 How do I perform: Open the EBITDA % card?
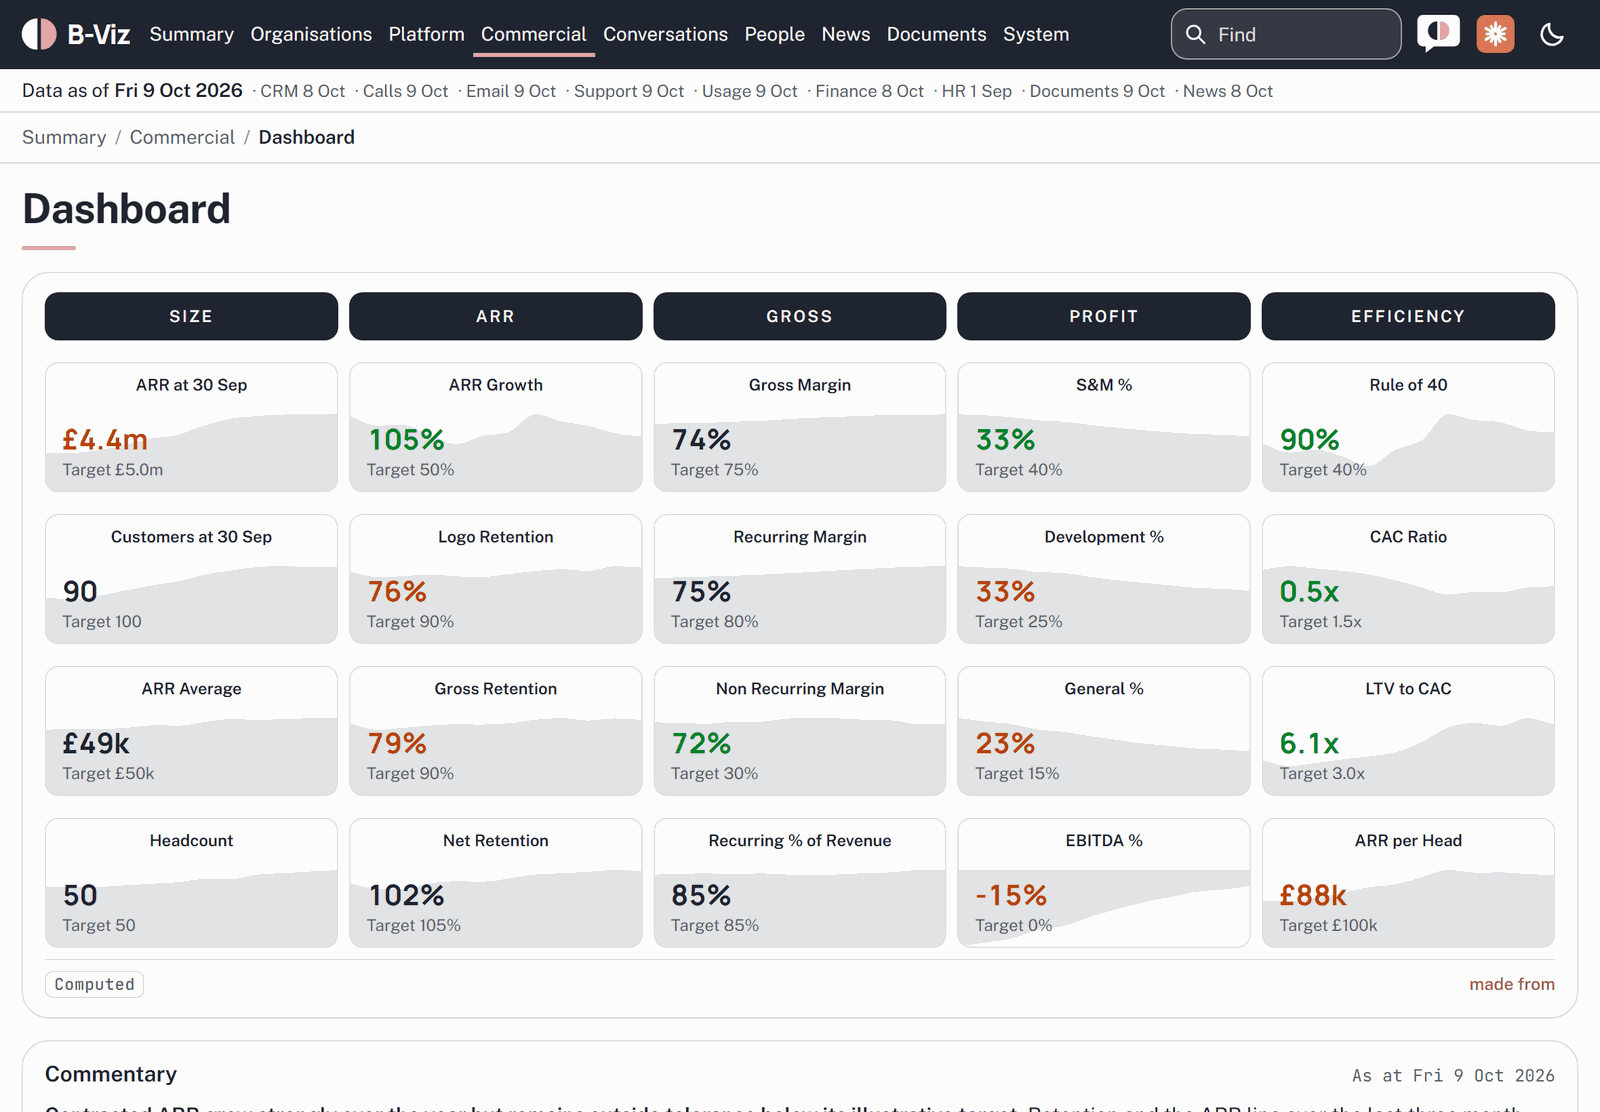1104,883
